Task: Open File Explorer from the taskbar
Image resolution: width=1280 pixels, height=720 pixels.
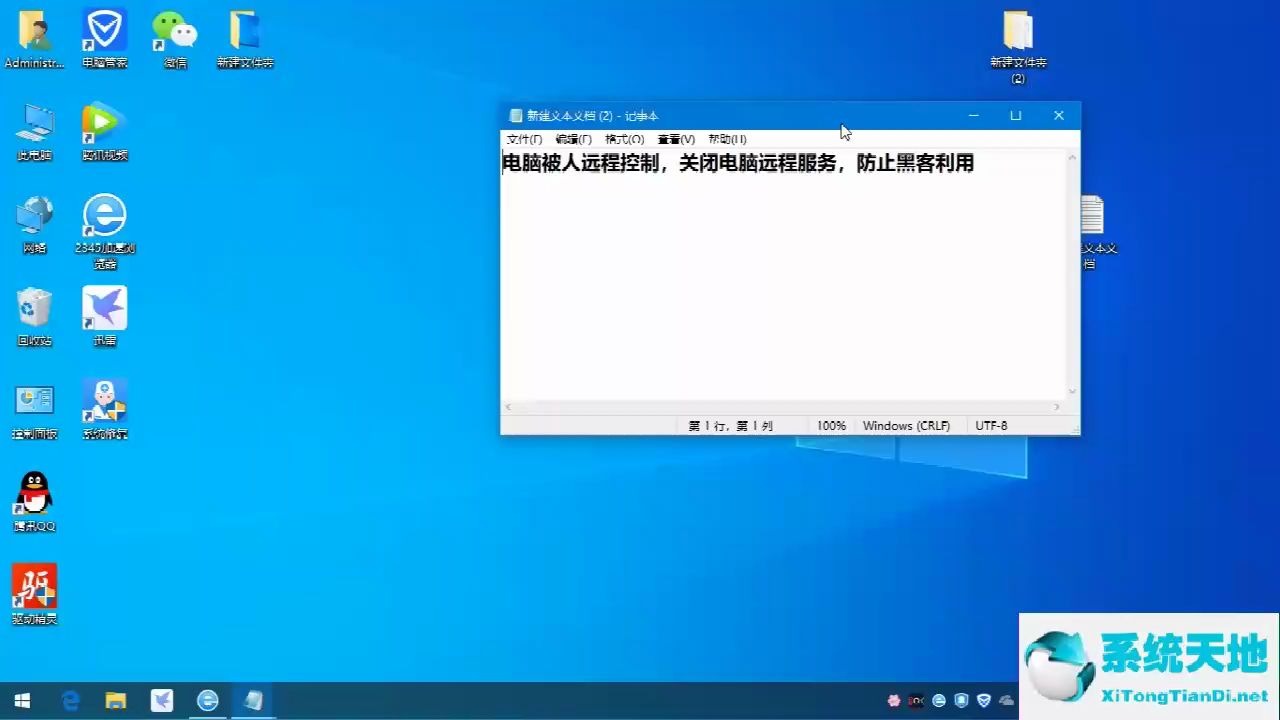Action: tap(116, 700)
